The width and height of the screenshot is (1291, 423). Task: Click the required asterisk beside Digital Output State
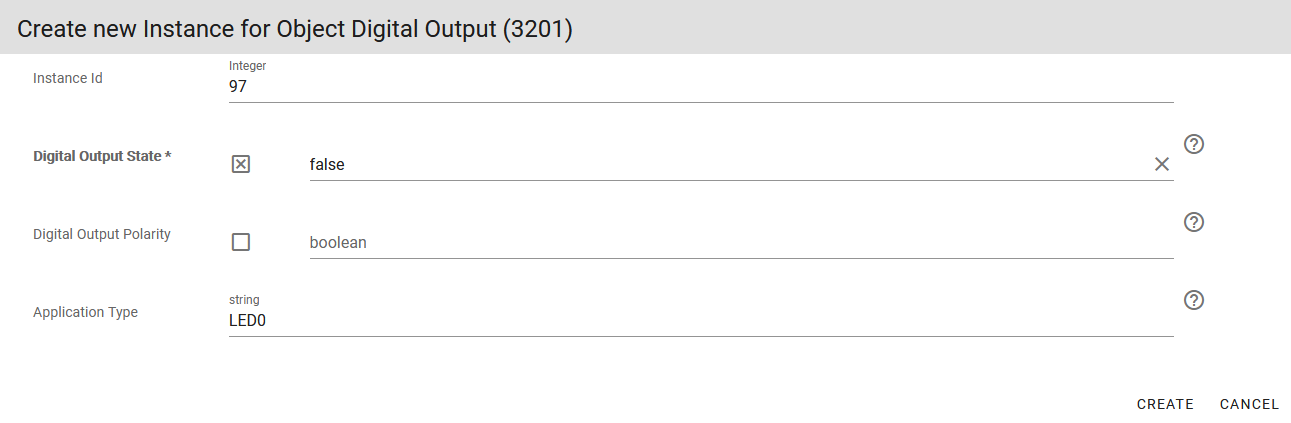[168, 156]
